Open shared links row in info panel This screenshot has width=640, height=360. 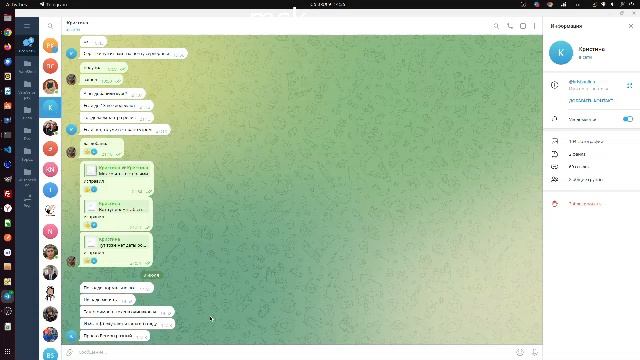click(591, 167)
